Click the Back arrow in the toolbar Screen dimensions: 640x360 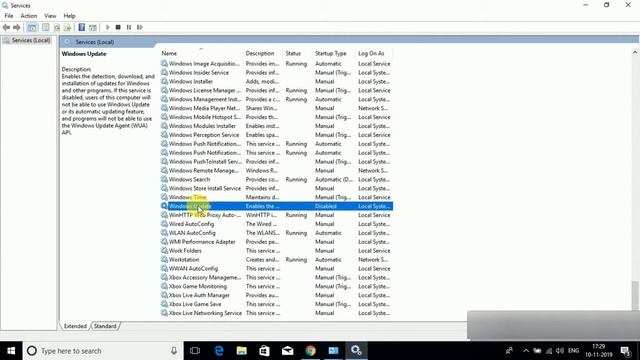pos(6,27)
